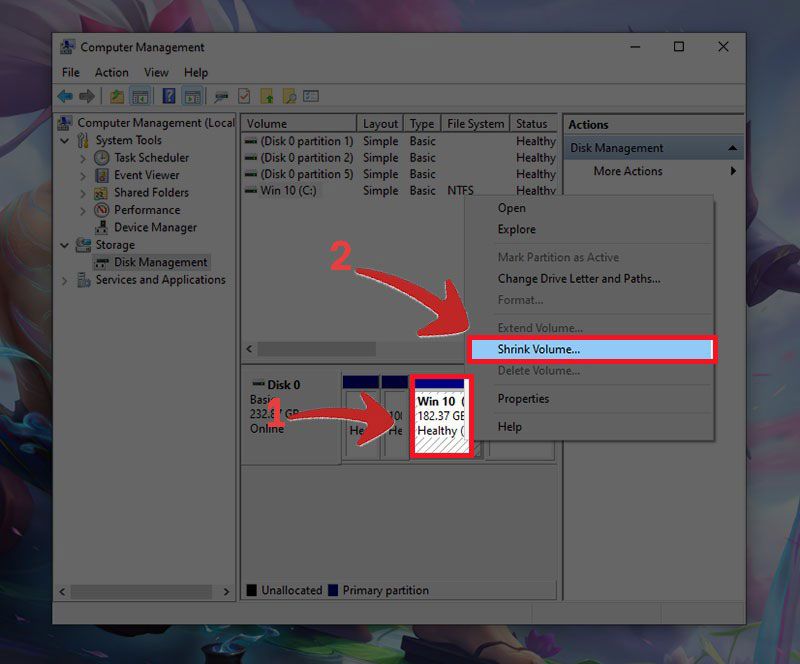
Task: Click NTFS cell in Win 10 row
Action: (x=460, y=190)
